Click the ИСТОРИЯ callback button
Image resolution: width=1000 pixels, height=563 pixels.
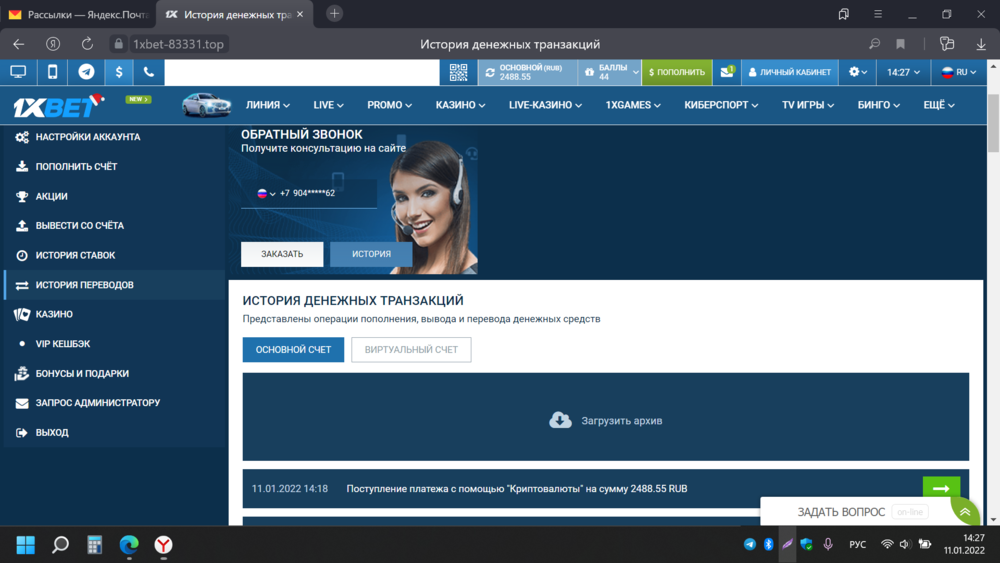pyautogui.click(x=371, y=254)
